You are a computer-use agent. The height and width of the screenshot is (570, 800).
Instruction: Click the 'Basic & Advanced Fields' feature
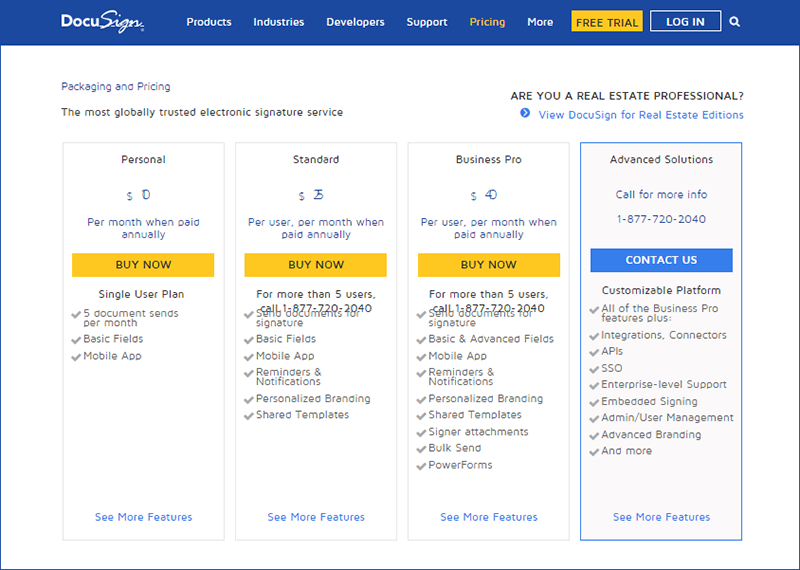[x=491, y=339]
